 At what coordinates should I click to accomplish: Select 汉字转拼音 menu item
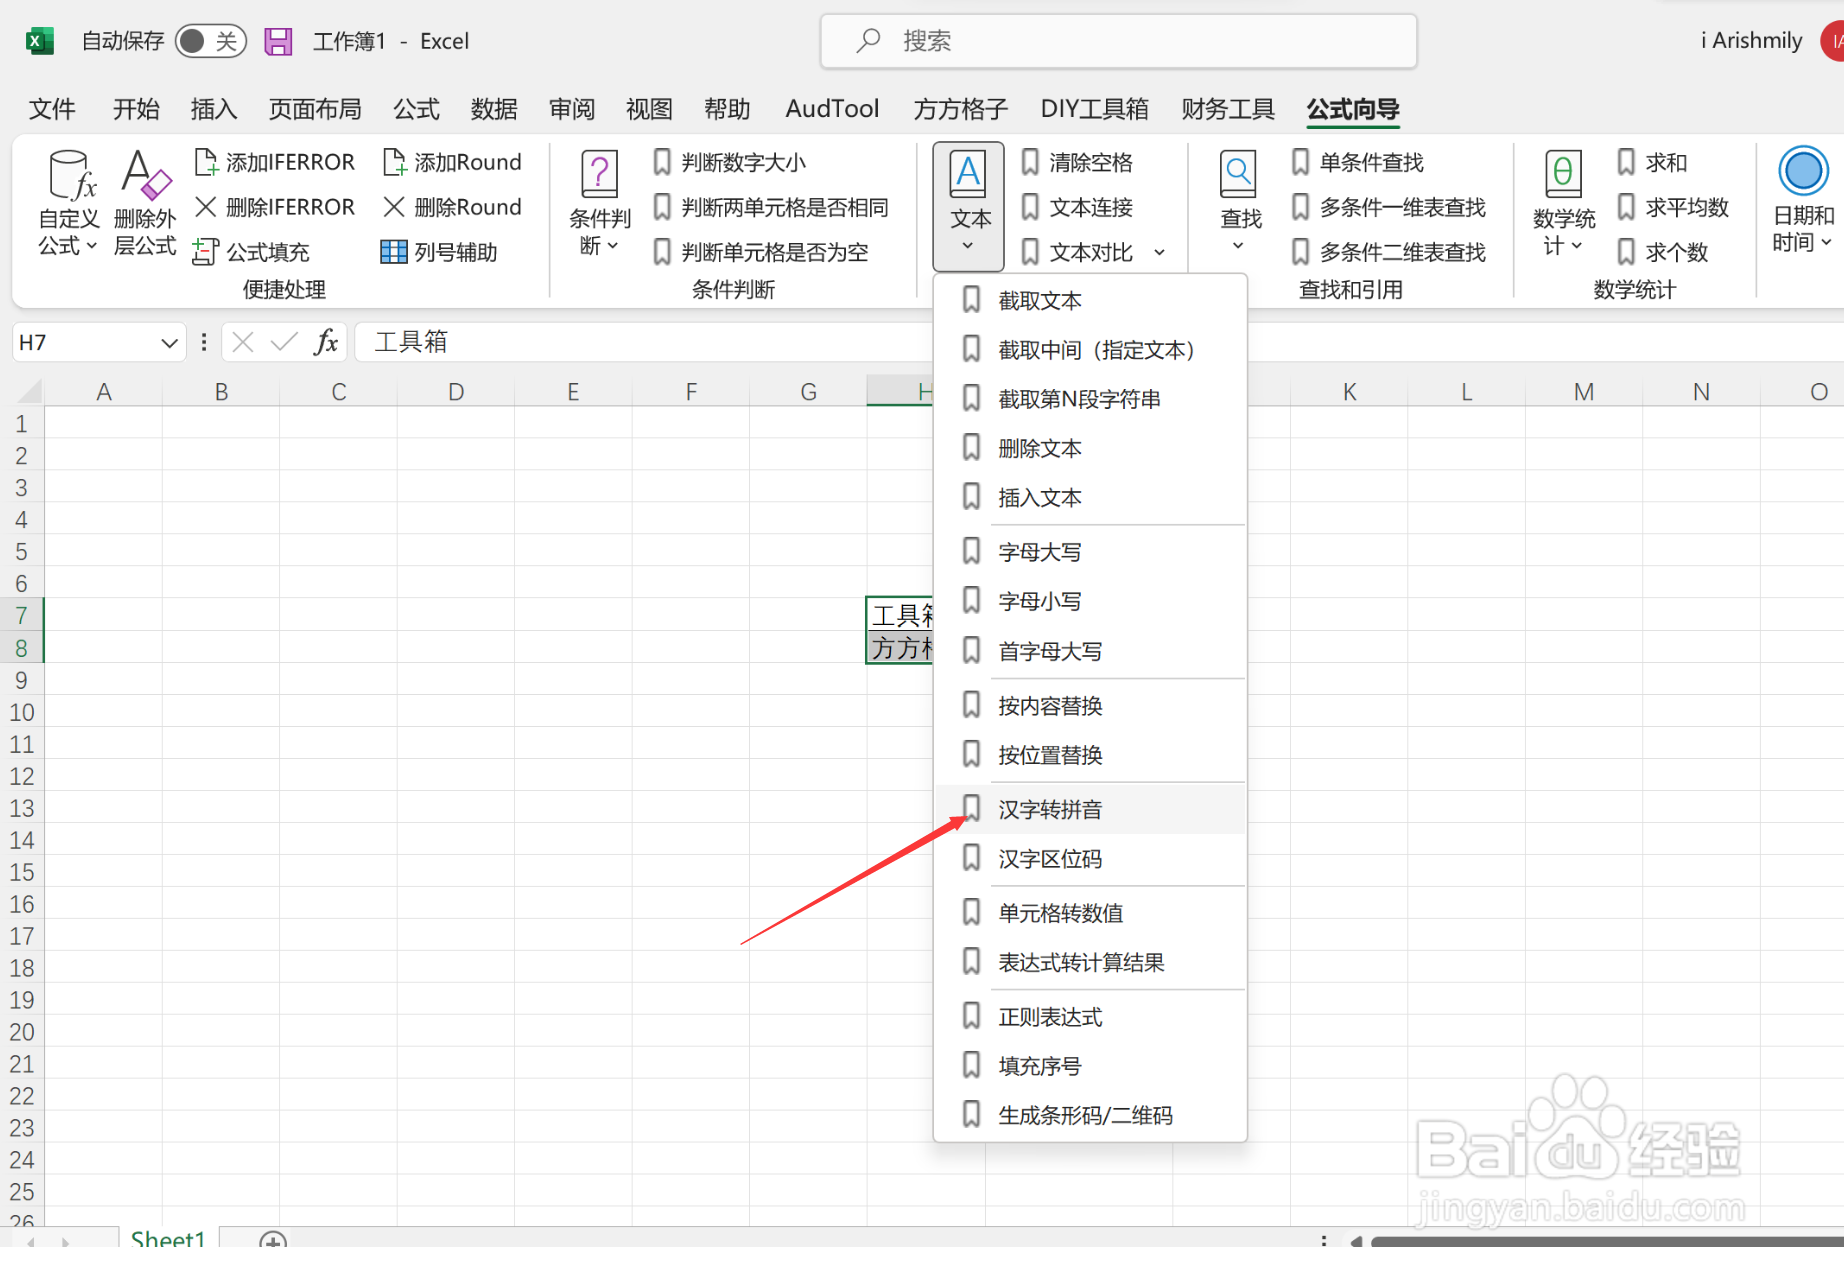(x=1090, y=809)
